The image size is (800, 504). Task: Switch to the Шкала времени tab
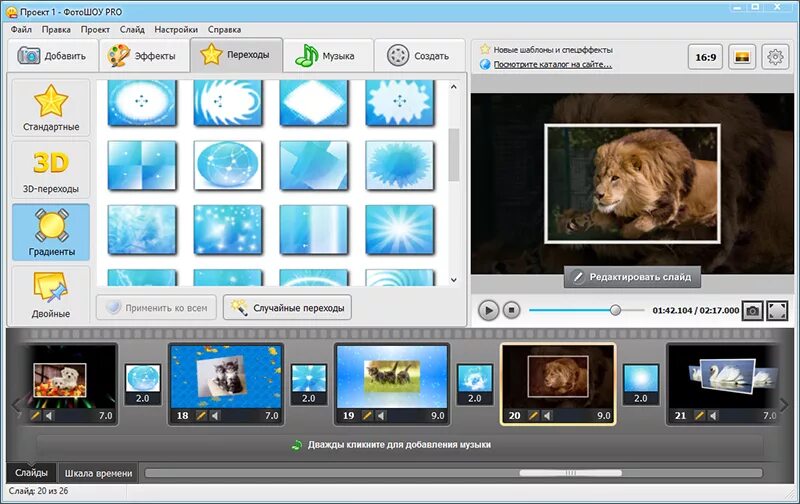click(98, 473)
